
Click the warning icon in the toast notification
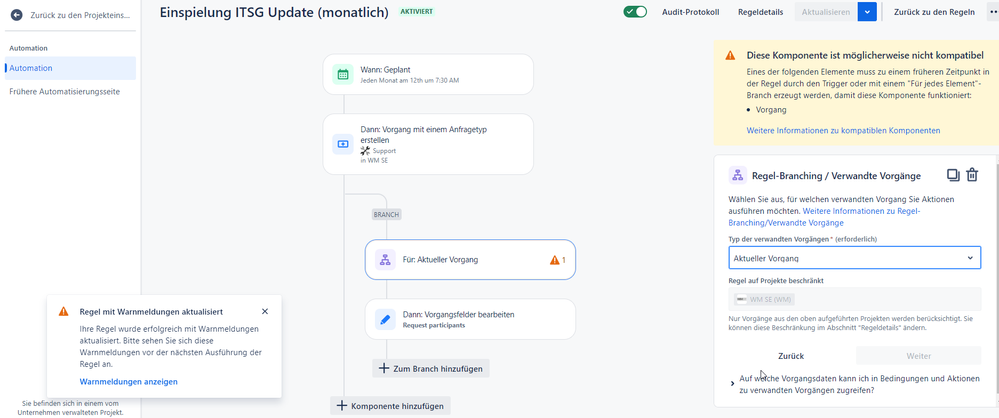coord(63,312)
